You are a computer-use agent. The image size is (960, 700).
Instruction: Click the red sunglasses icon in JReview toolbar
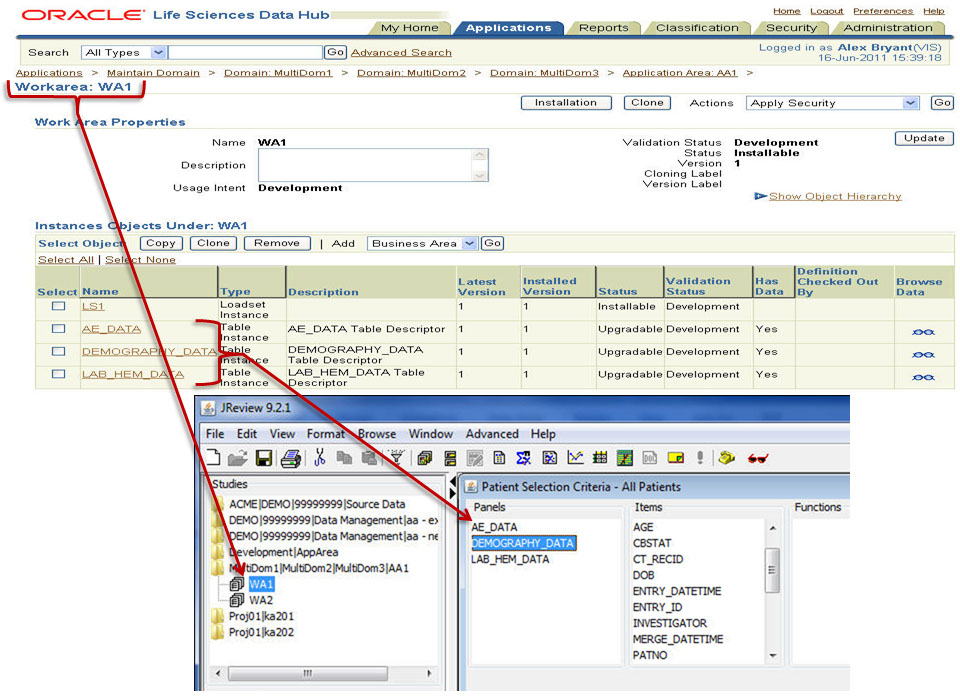click(x=757, y=458)
